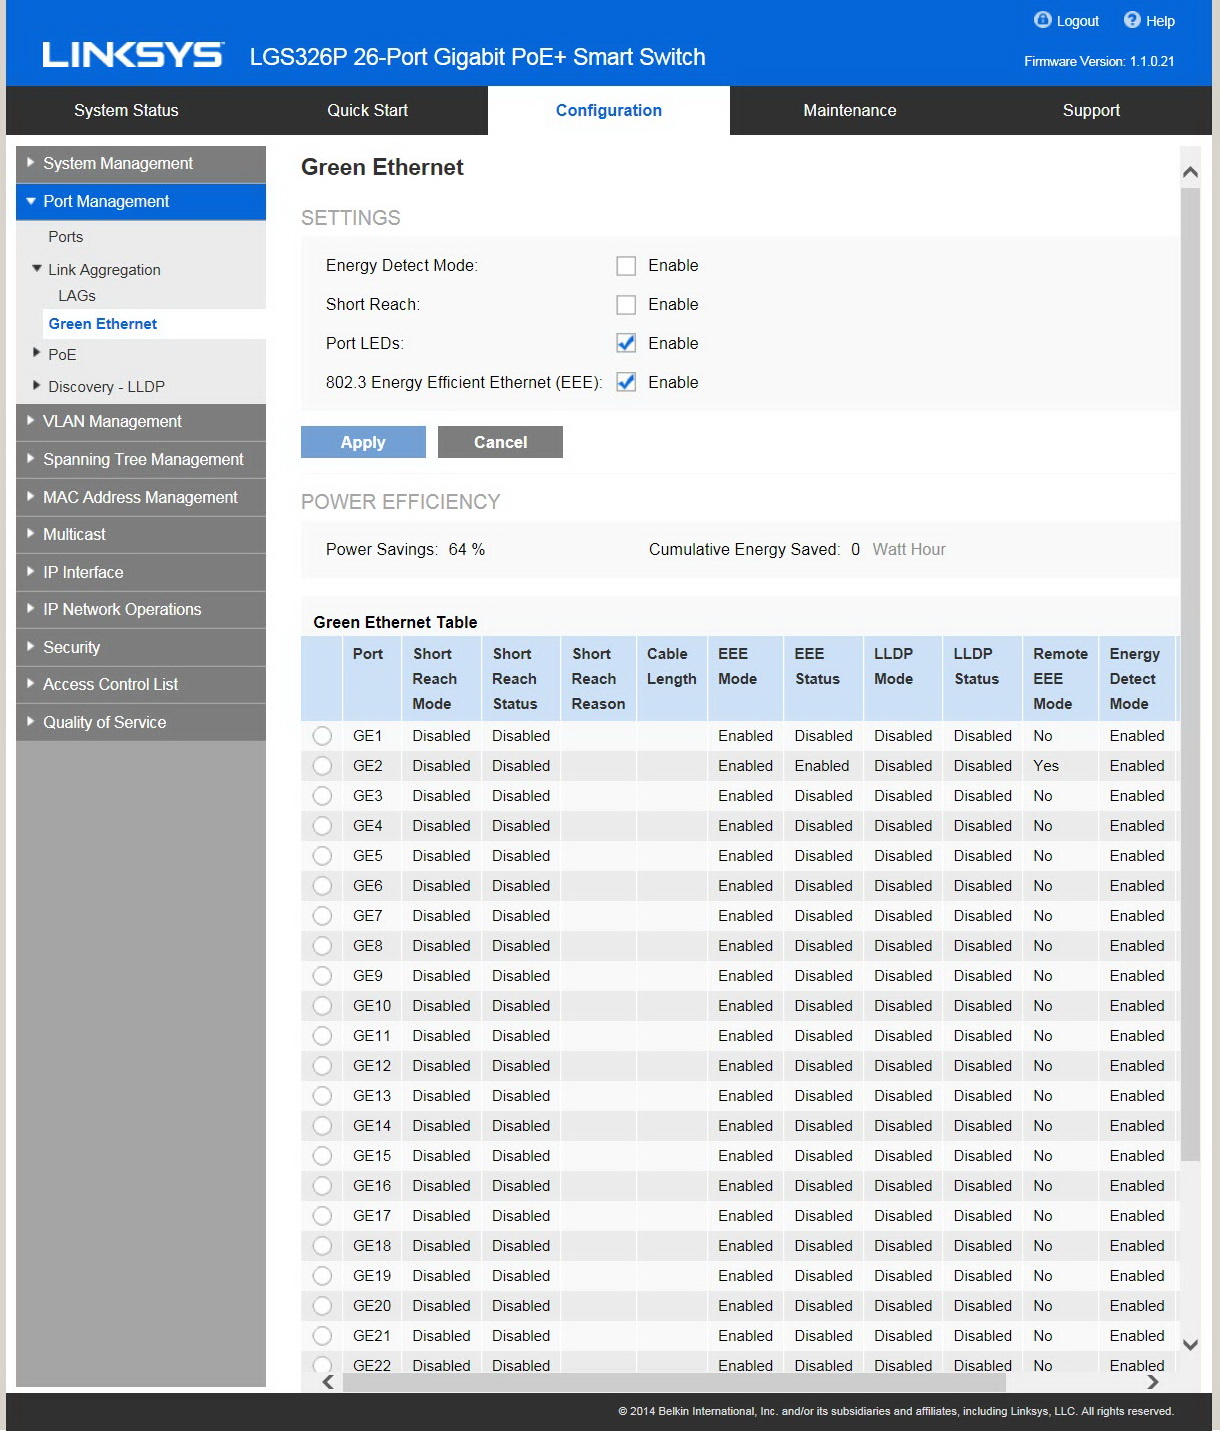This screenshot has height=1431, width=1220.
Task: Collapse the Link Aggregation submenu
Action: pyautogui.click(x=37, y=269)
